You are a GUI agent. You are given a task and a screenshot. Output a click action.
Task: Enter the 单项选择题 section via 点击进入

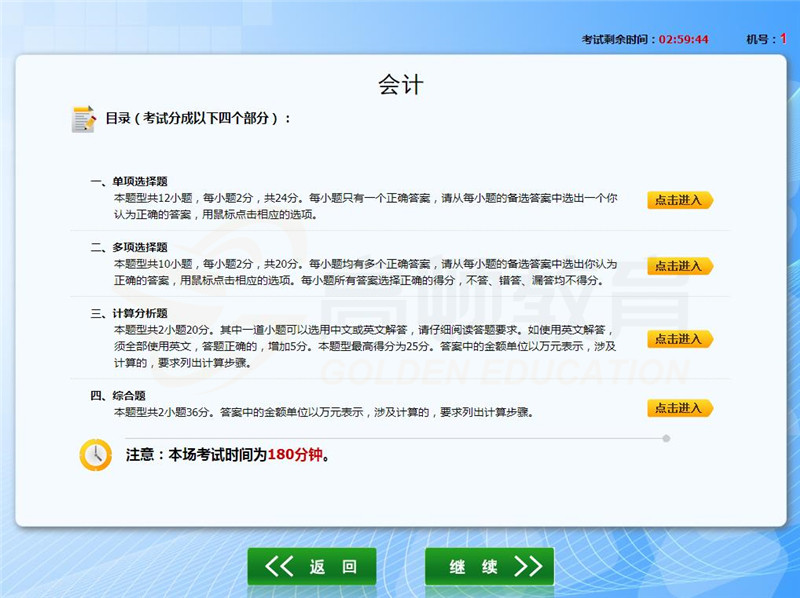tap(679, 200)
